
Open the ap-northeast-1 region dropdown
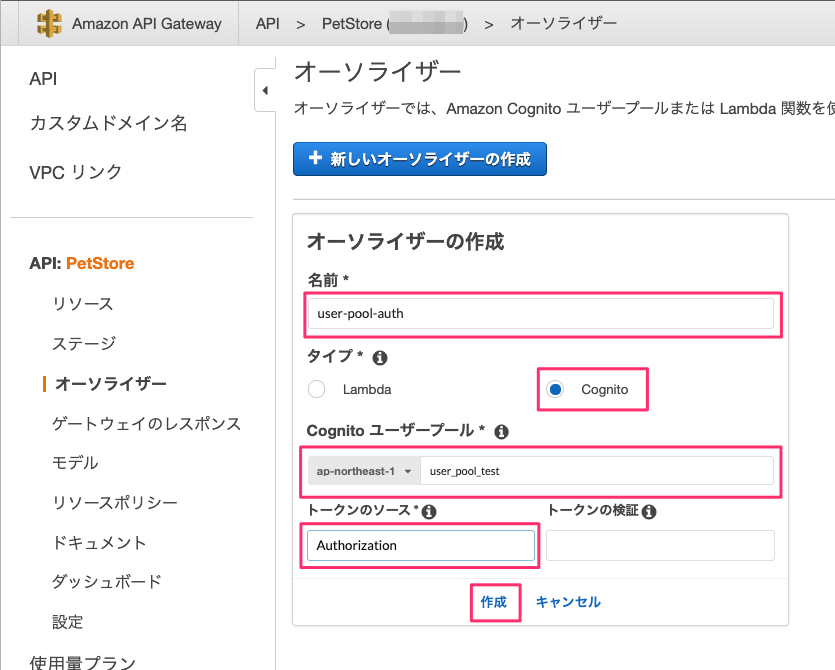364,471
